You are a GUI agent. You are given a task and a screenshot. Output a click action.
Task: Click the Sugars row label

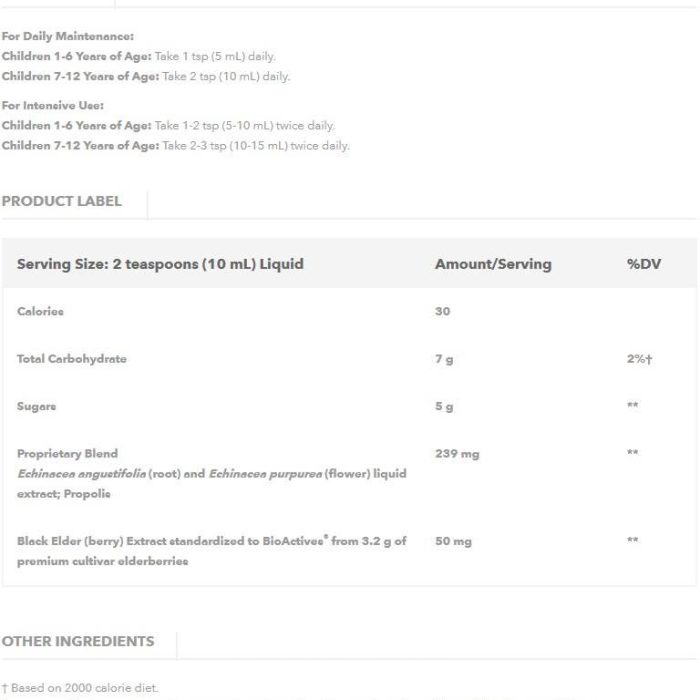coord(37,406)
